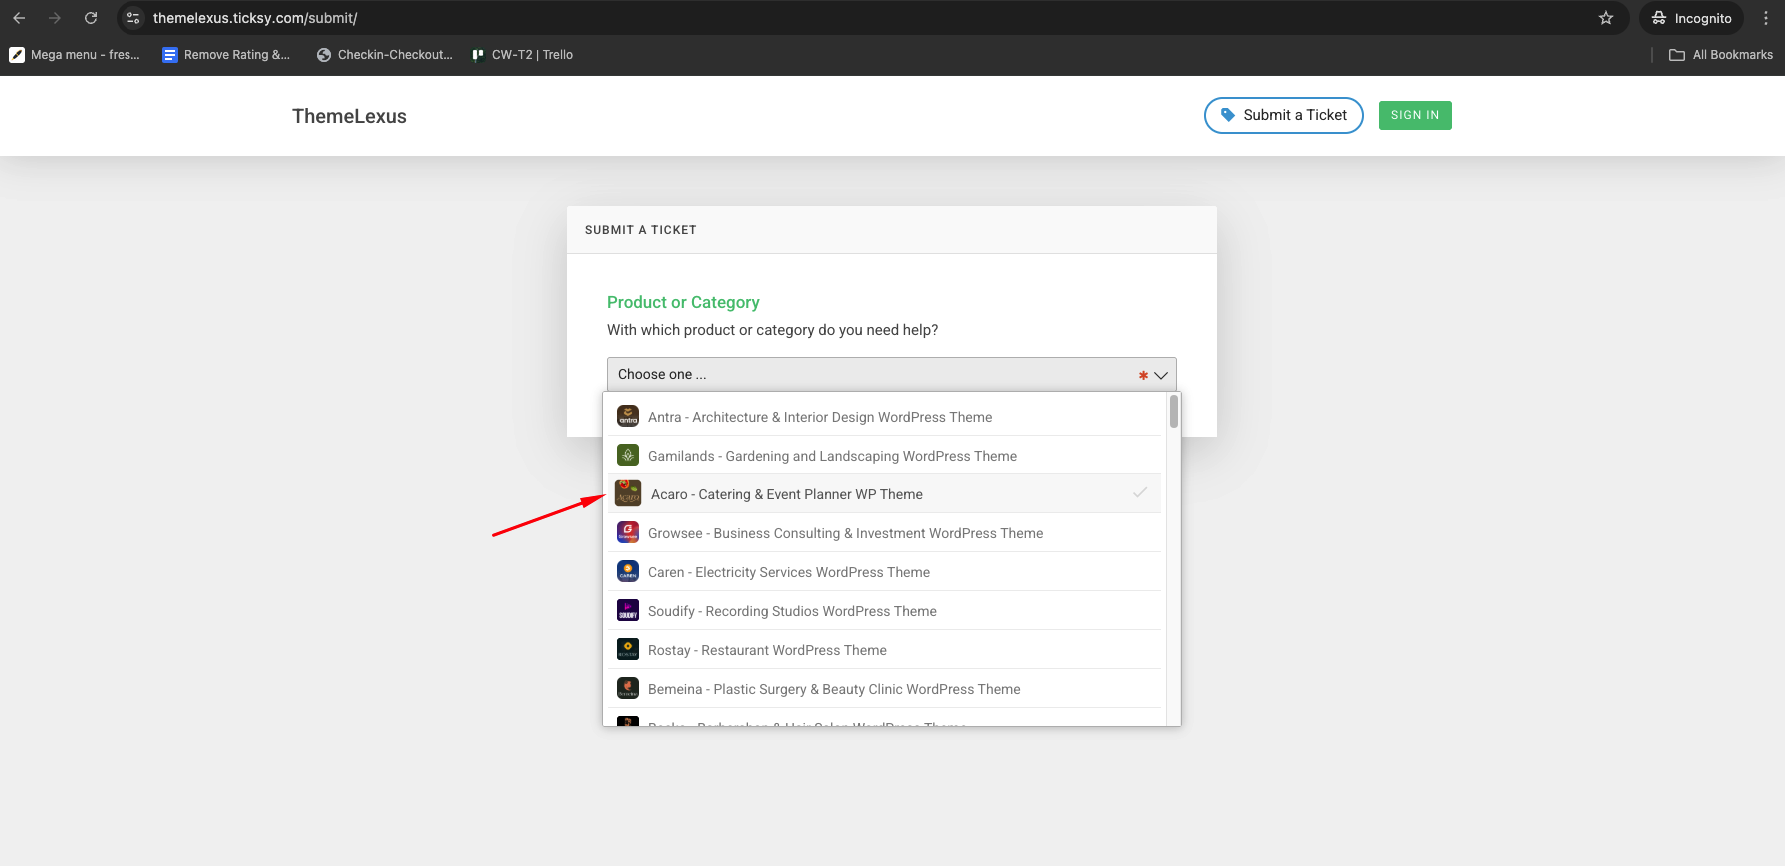Open Mega menu bookmark
The width and height of the screenshot is (1785, 866).
click(75, 55)
